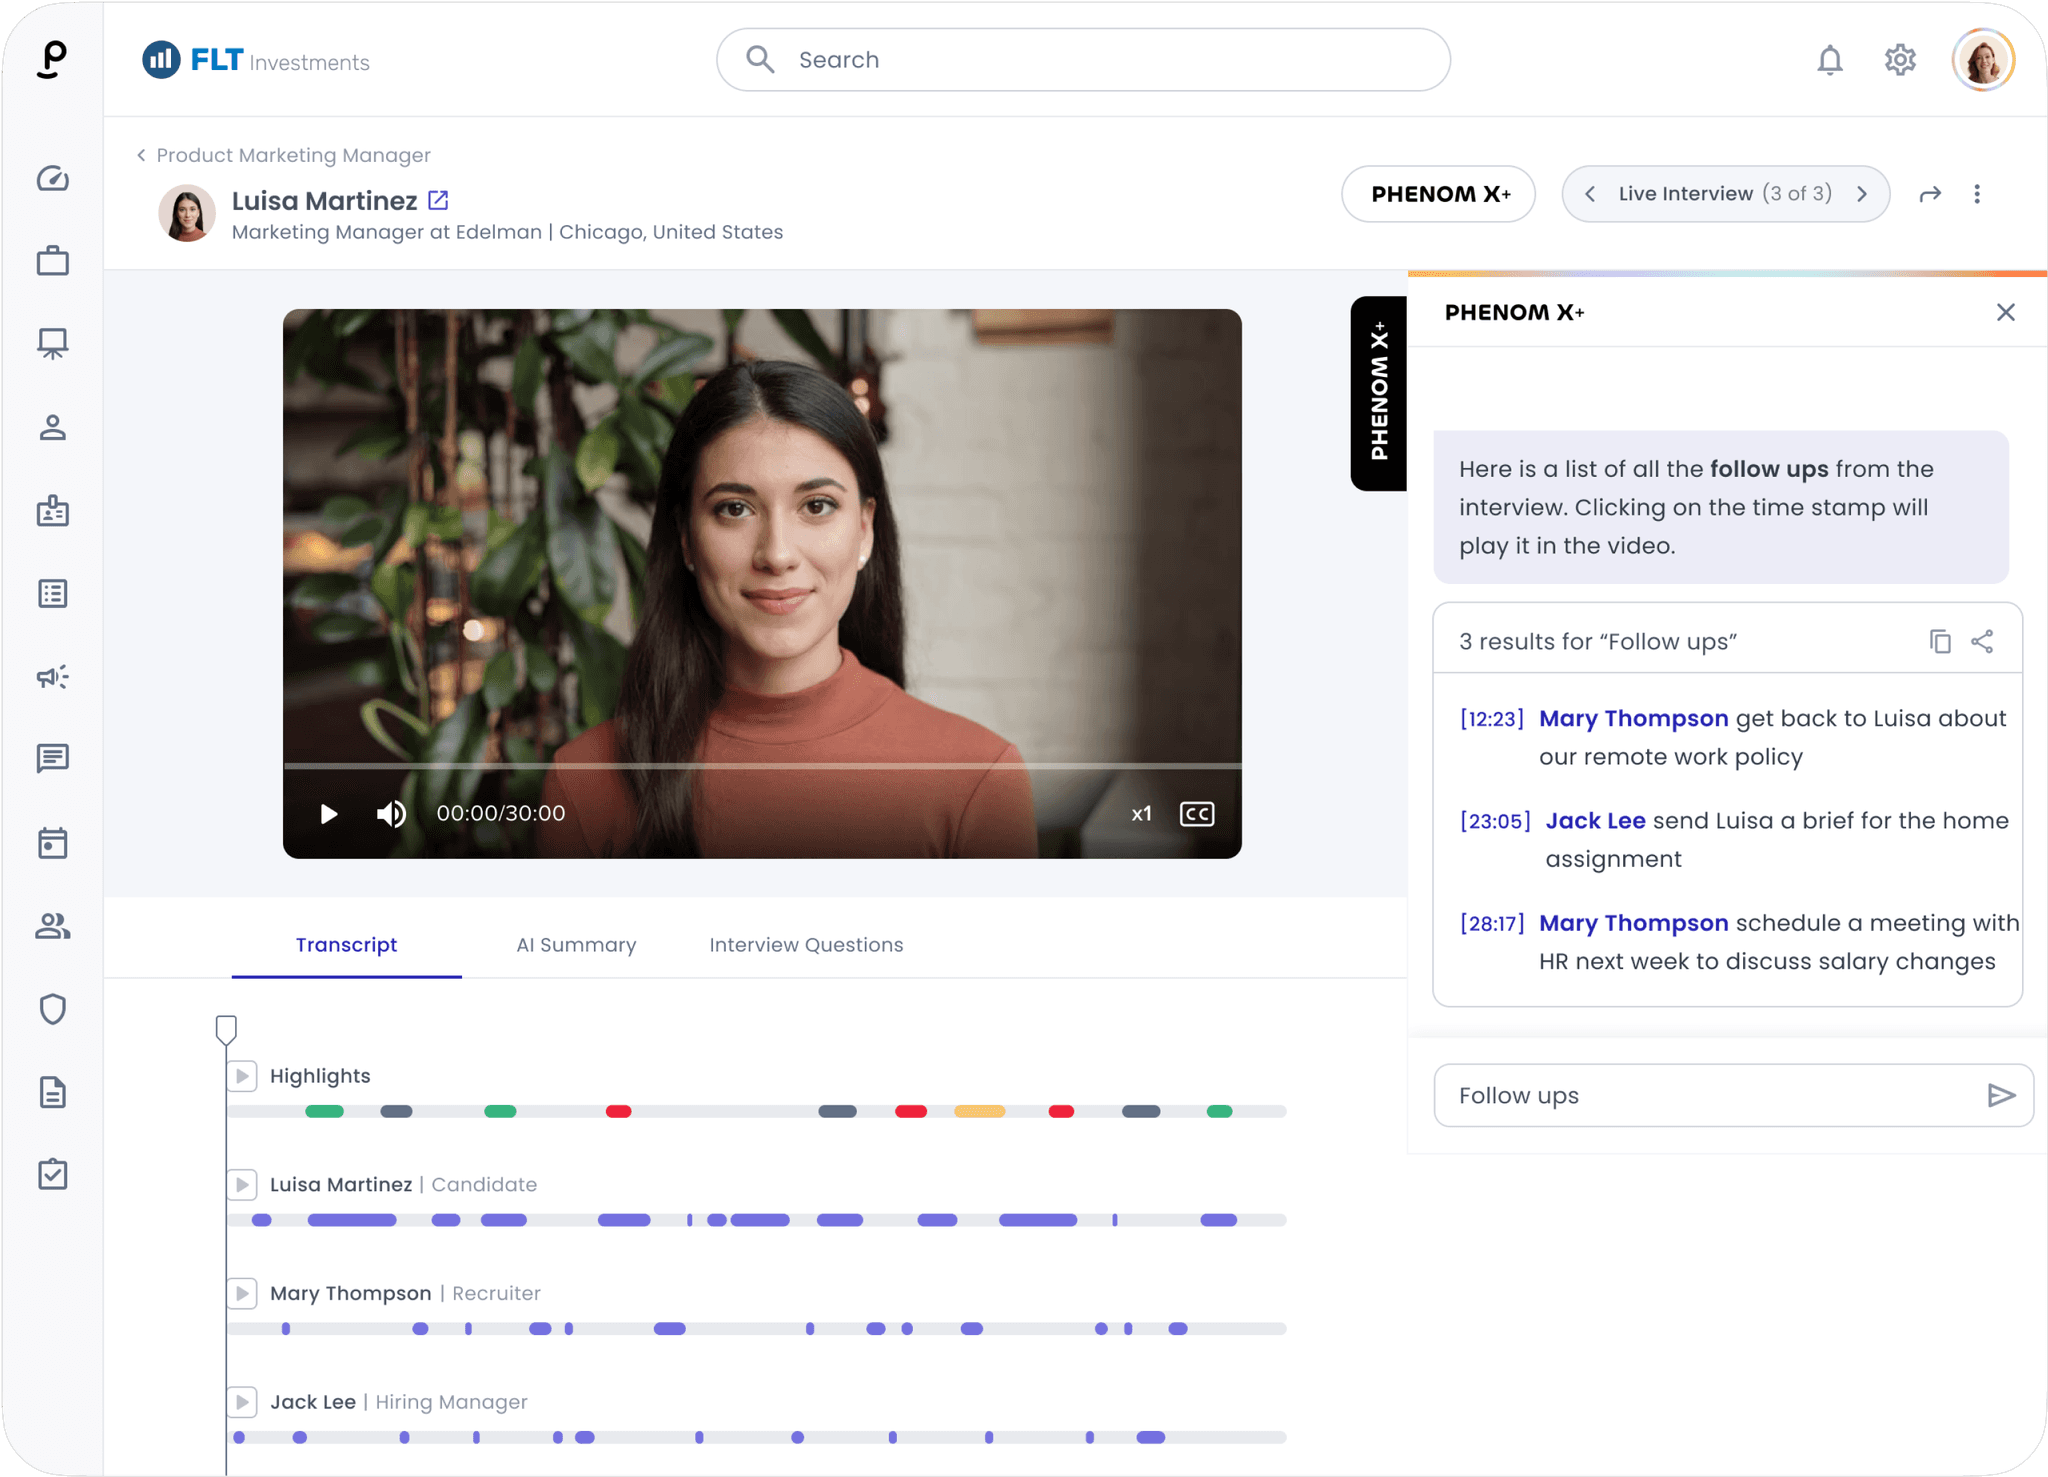Open the list view sidebar icon

pyautogui.click(x=53, y=594)
